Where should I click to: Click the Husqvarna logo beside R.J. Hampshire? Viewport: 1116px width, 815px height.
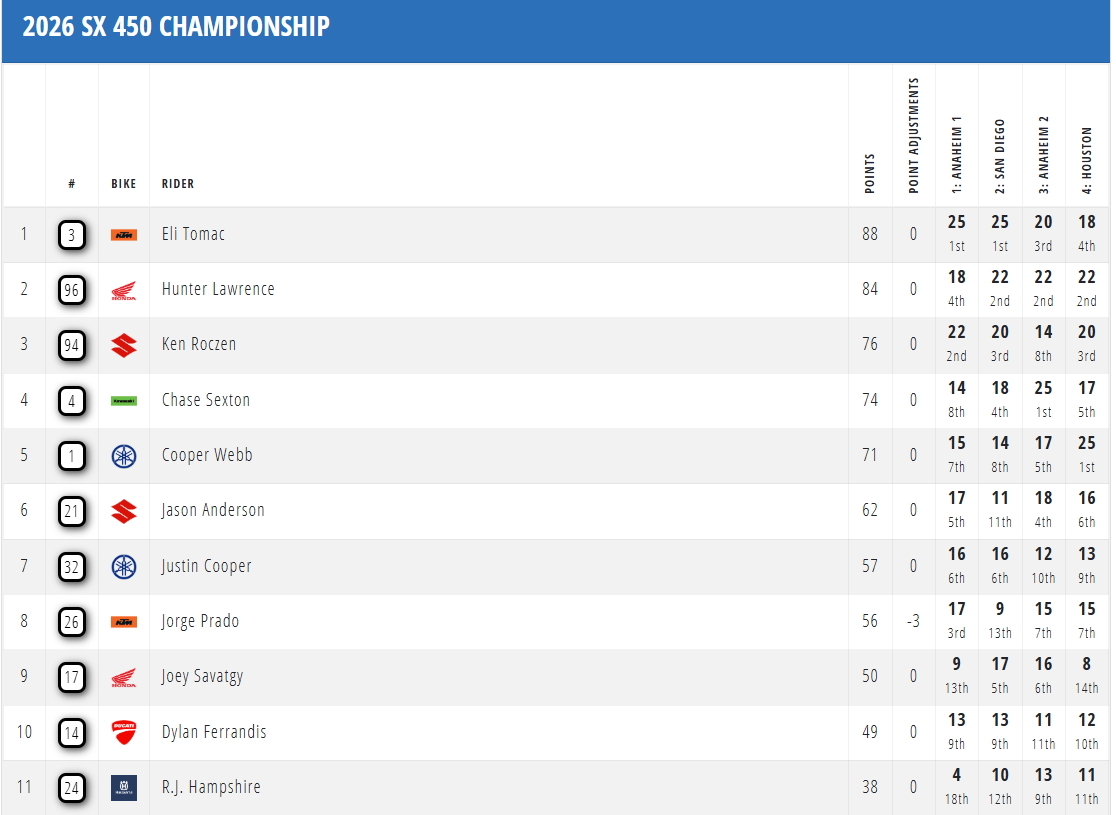[124, 788]
